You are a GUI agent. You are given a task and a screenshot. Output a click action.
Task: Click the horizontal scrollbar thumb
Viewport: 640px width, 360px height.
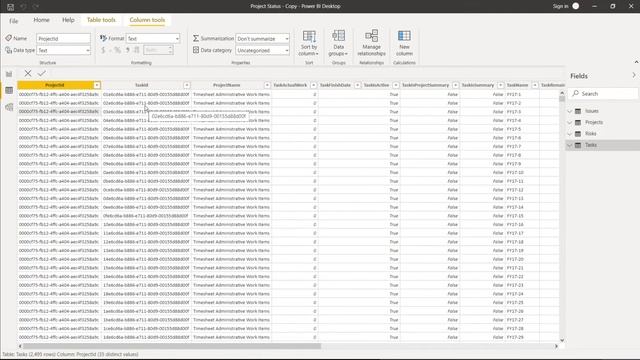pos(172,346)
